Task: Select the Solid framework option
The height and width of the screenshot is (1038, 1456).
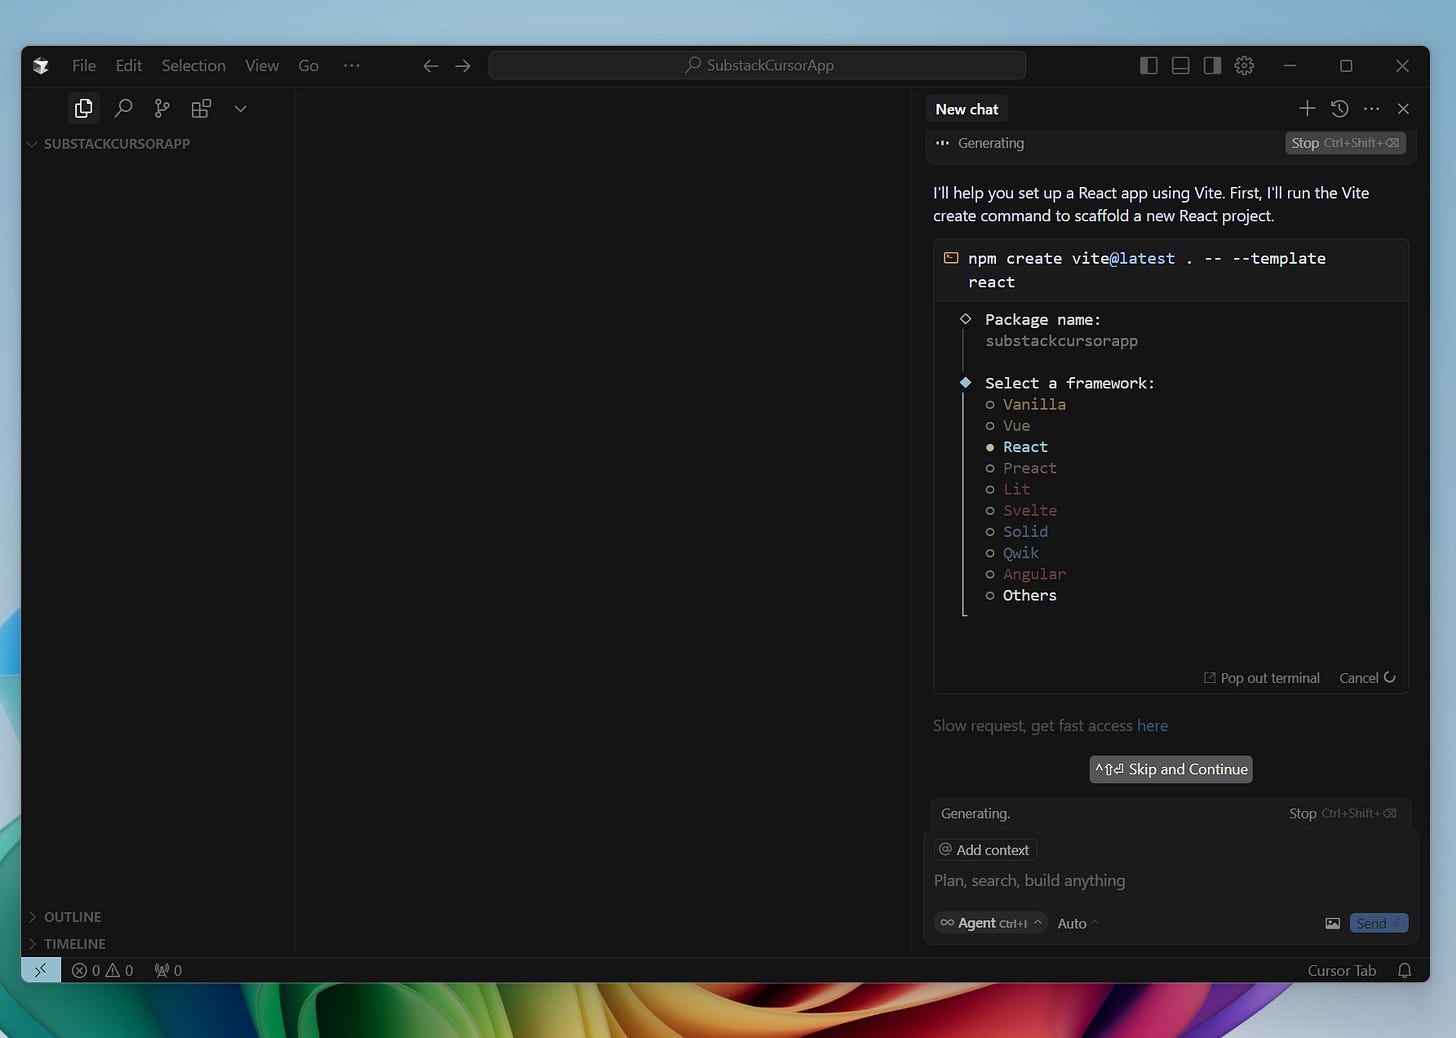Action: 1025,532
